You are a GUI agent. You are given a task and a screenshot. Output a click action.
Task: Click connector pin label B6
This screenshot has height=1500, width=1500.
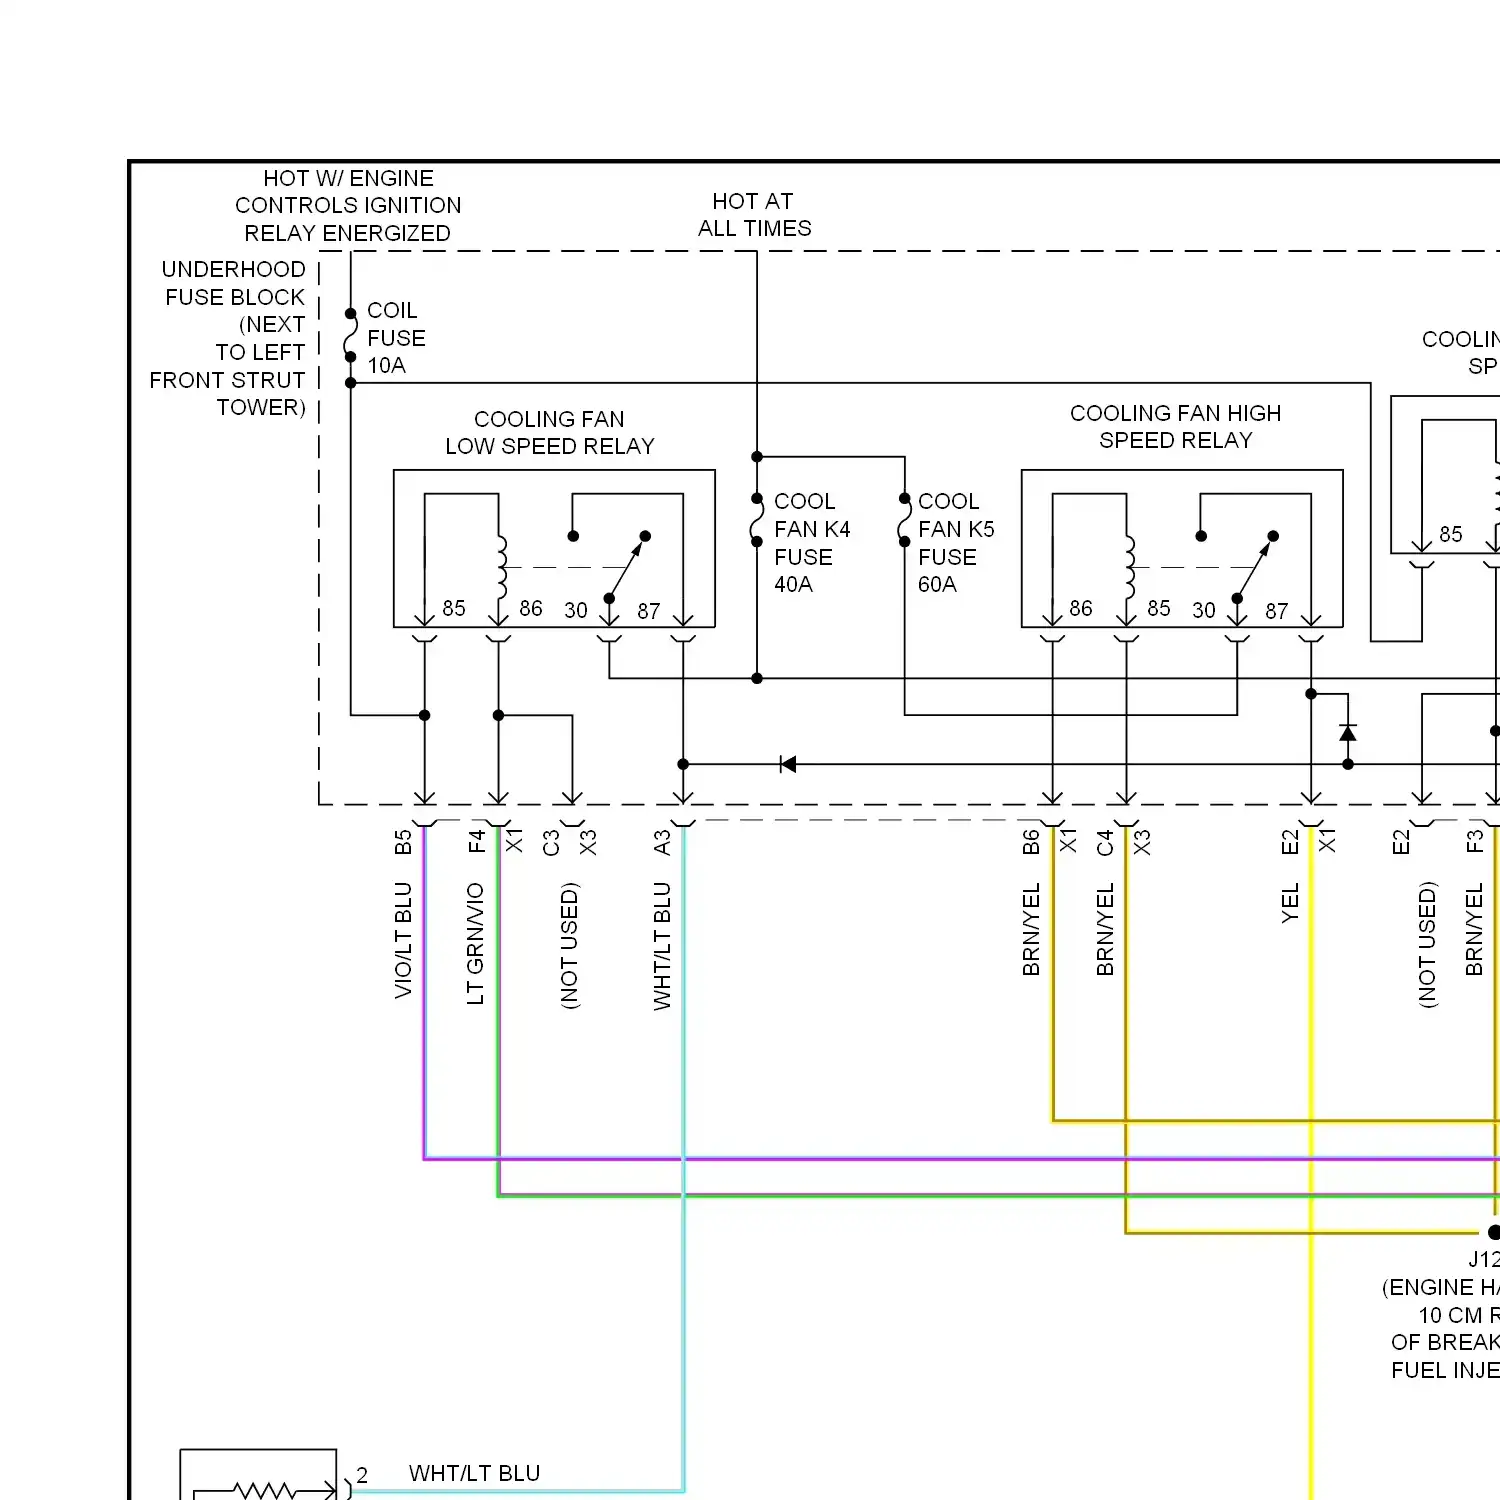(x=1031, y=843)
